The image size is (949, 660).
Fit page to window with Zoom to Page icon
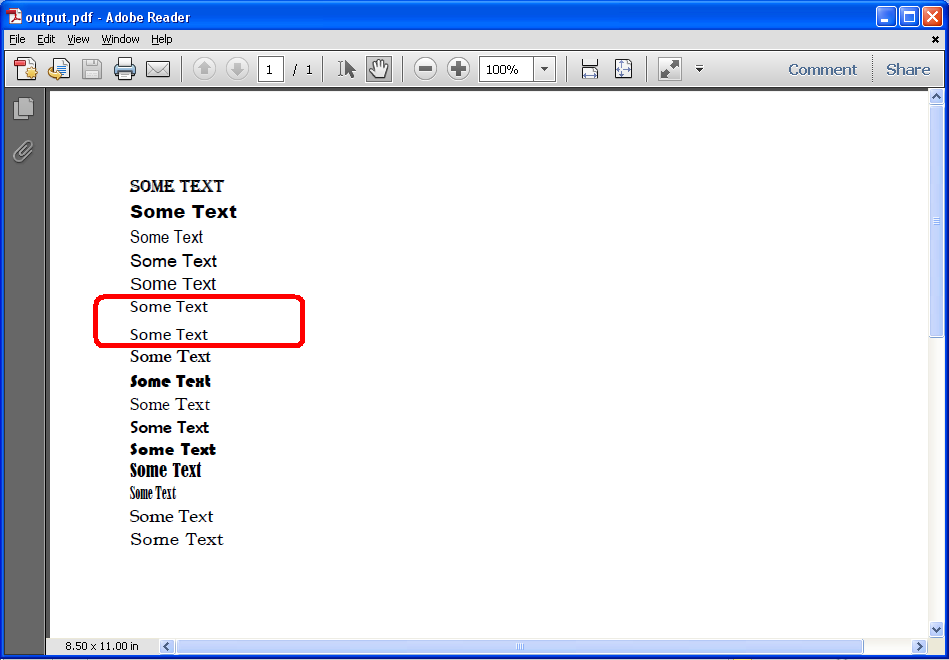623,69
